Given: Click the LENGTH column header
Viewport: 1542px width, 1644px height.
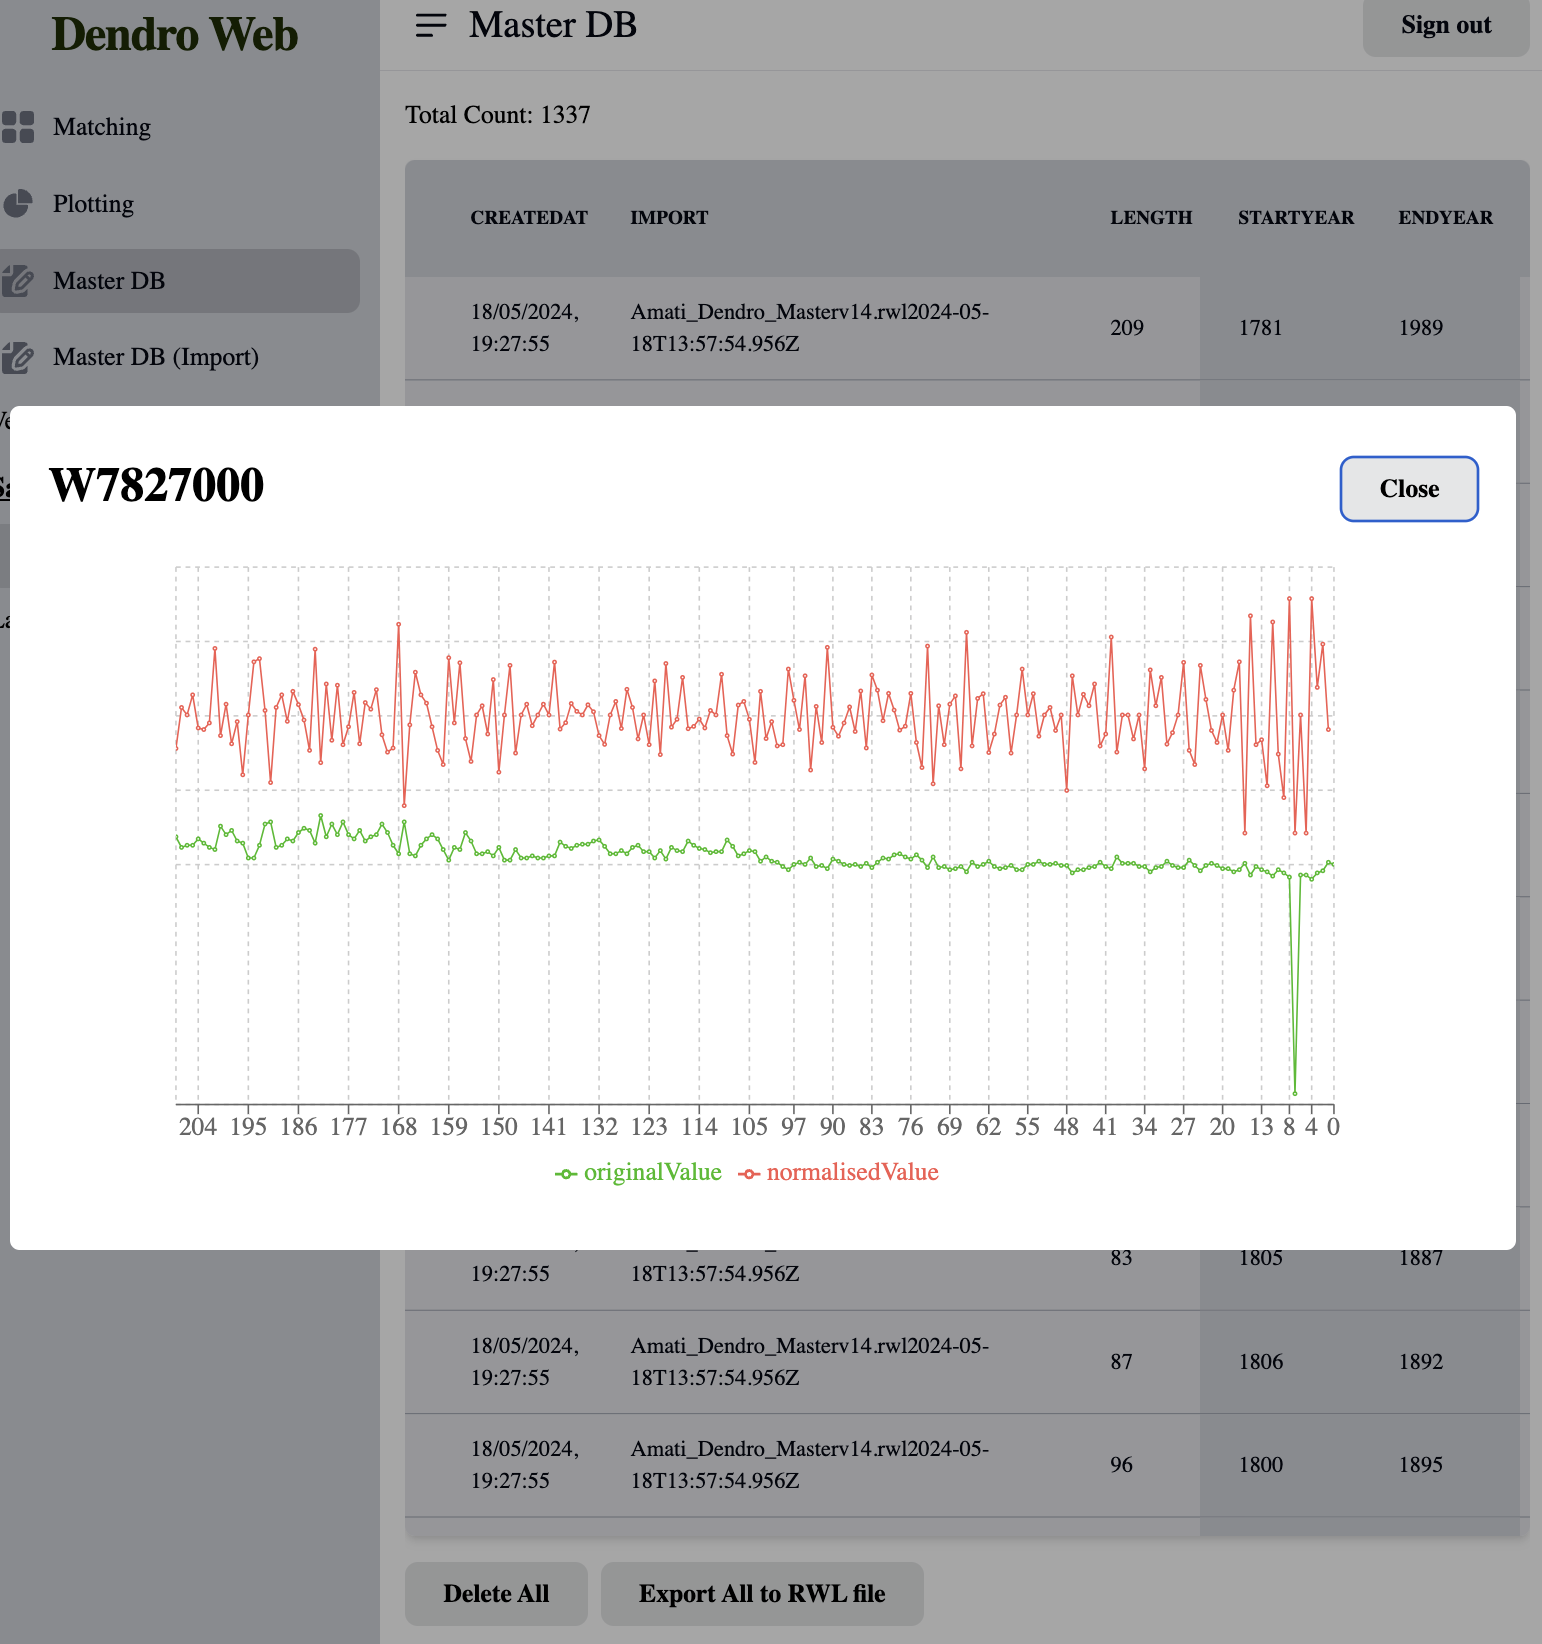Looking at the screenshot, I should 1151,218.
